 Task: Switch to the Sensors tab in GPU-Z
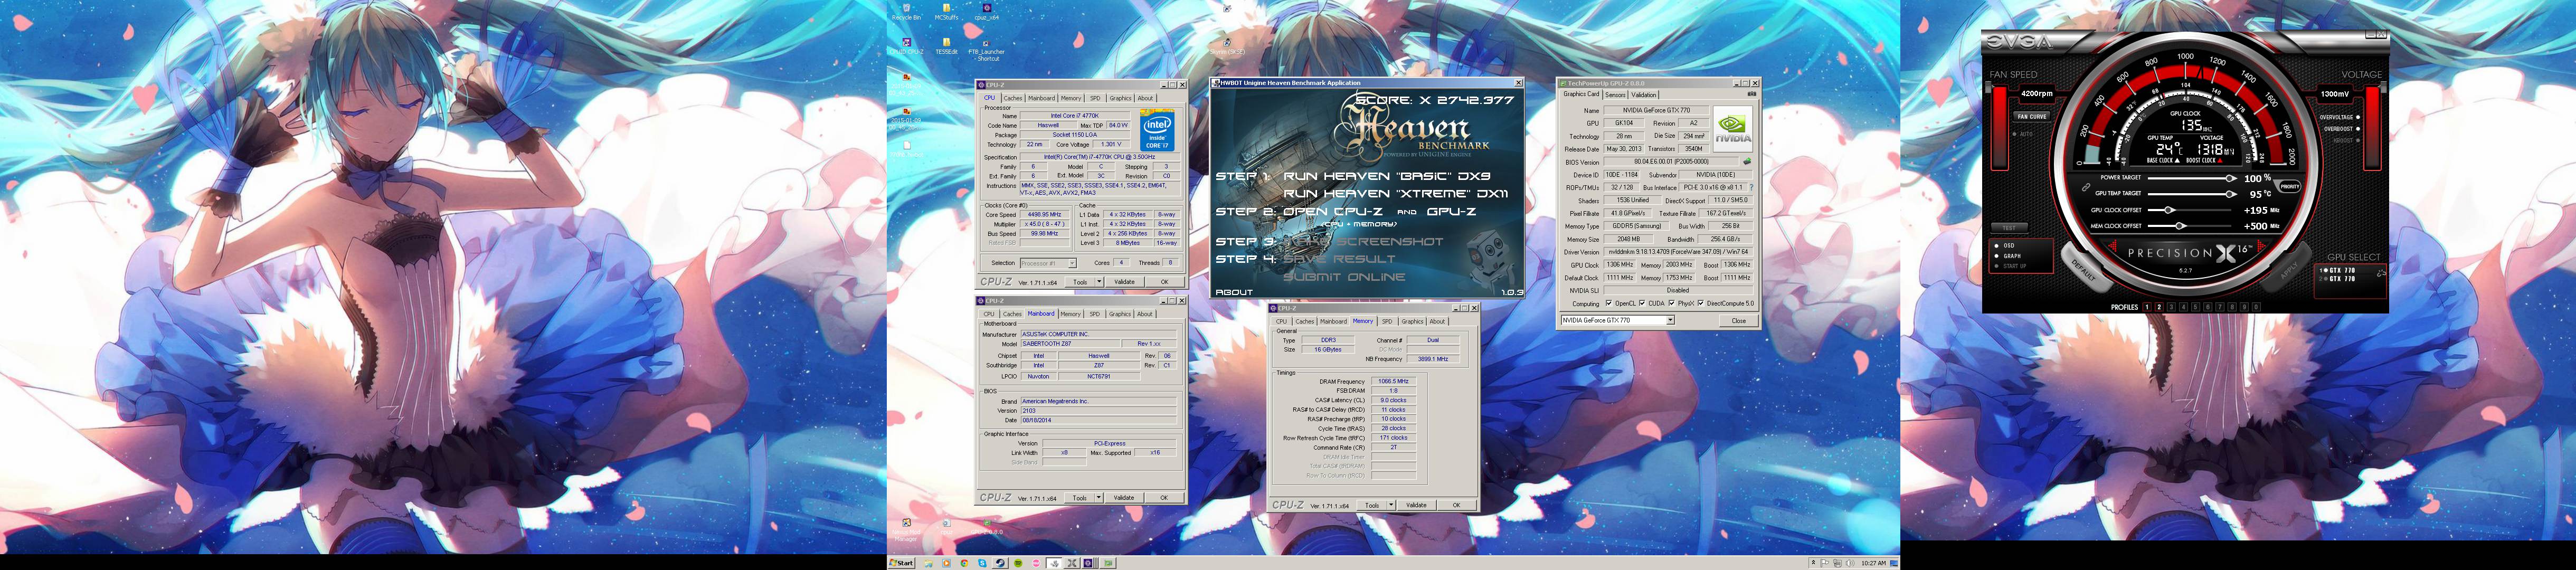click(1616, 95)
